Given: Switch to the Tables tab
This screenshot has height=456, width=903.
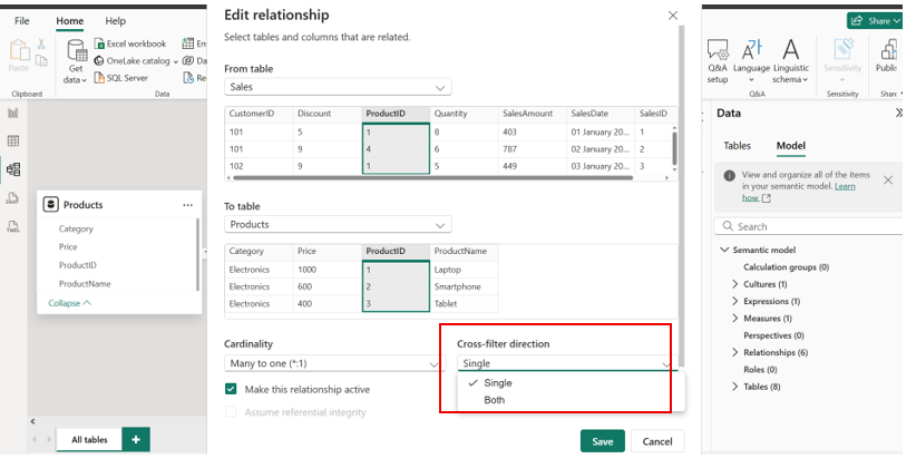Looking at the screenshot, I should 737,146.
